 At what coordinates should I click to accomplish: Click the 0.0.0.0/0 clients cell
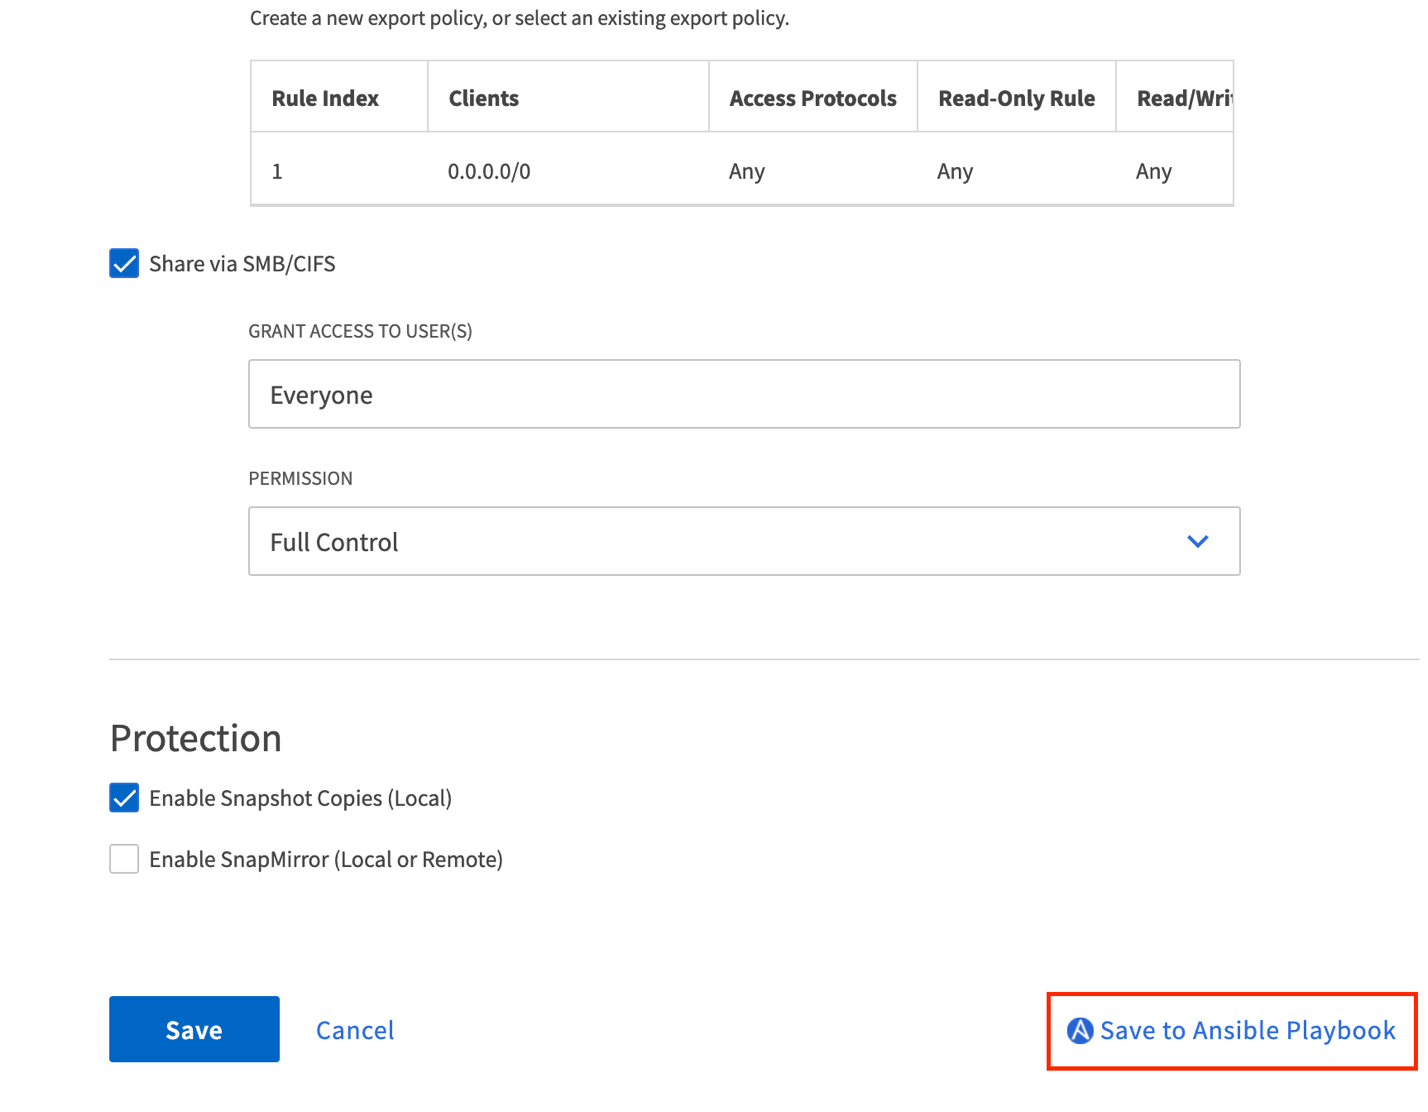point(489,171)
